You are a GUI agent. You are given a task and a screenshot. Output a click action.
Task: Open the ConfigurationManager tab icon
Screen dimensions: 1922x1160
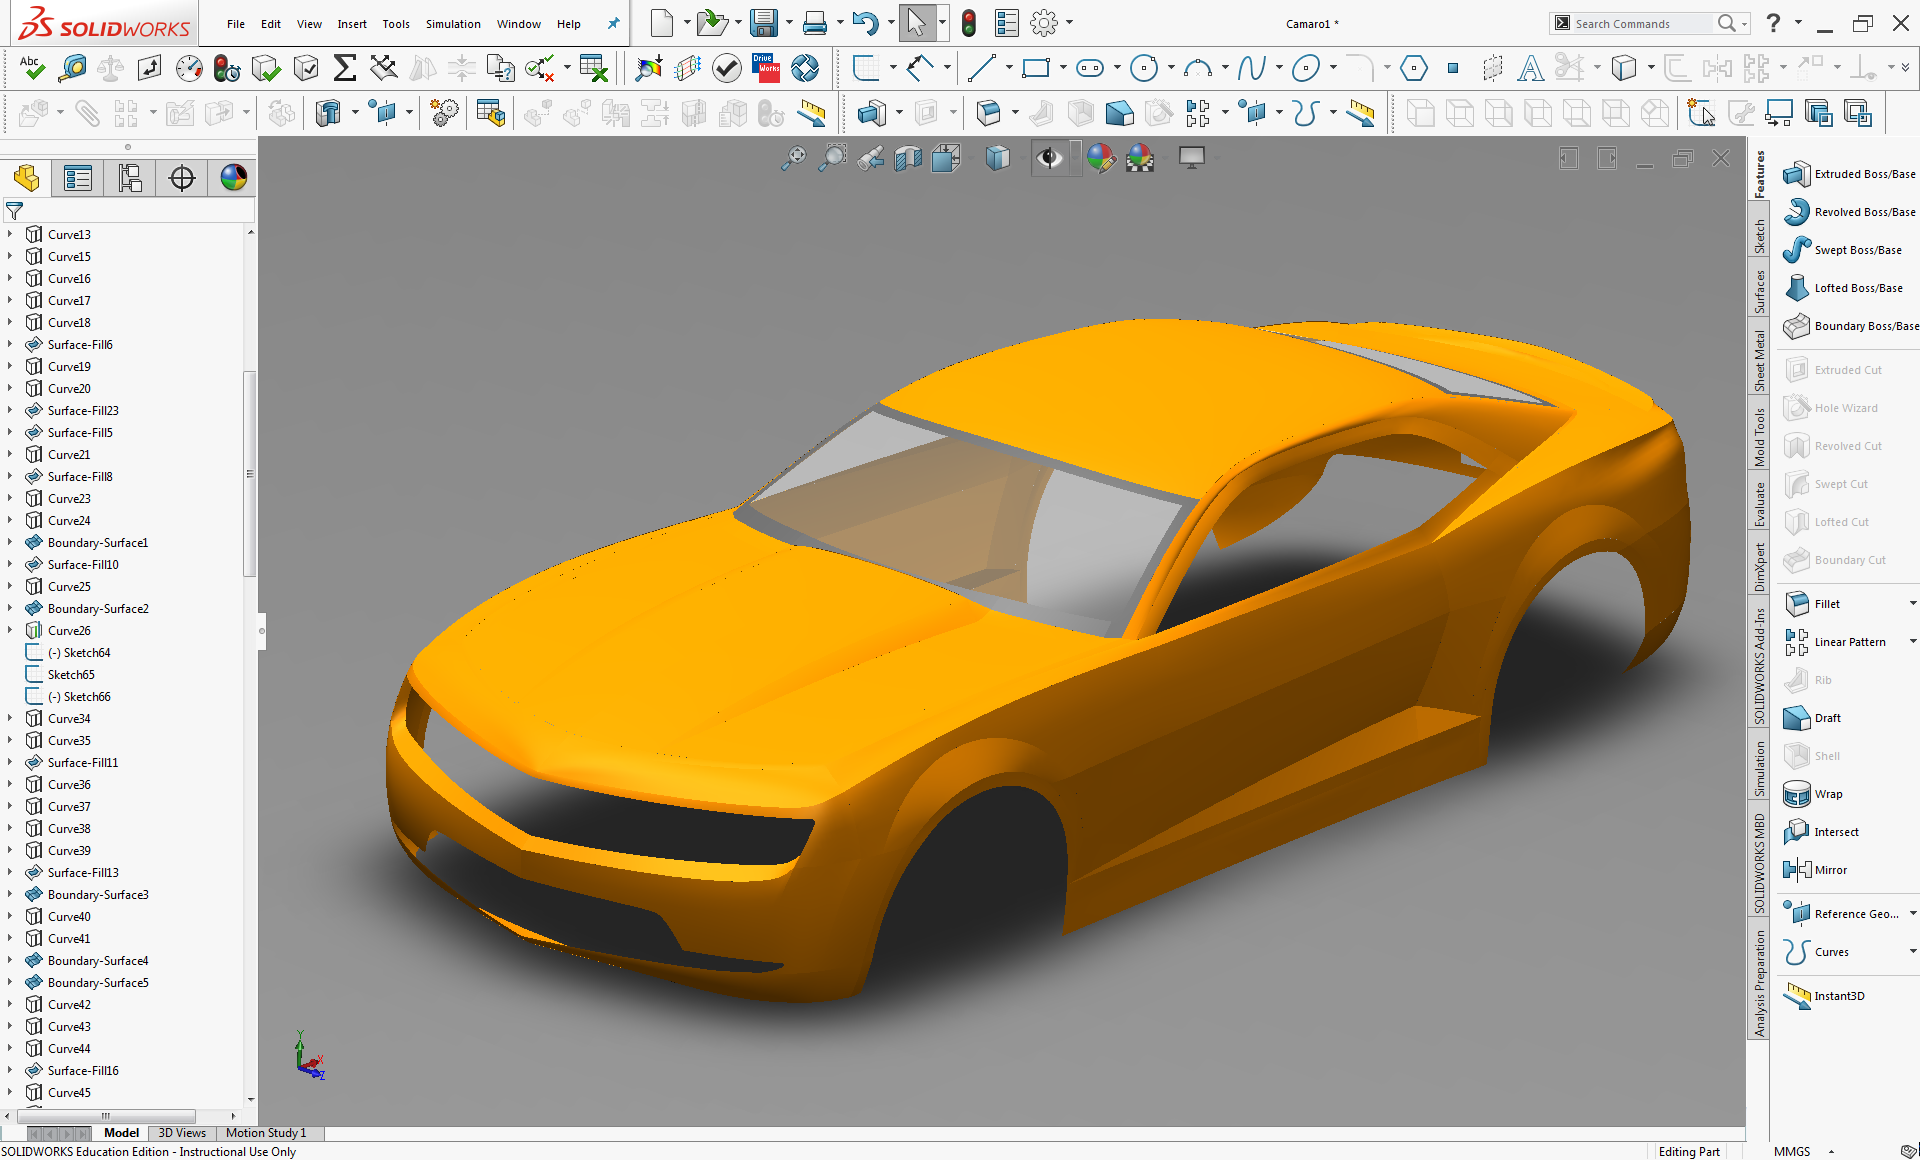pyautogui.click(x=130, y=178)
